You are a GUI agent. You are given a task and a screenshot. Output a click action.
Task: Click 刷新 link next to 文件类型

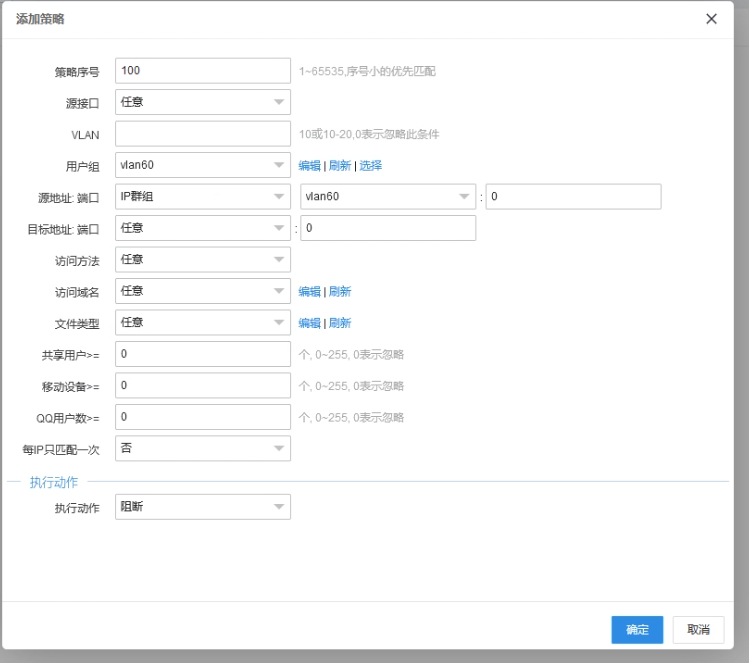click(x=340, y=323)
